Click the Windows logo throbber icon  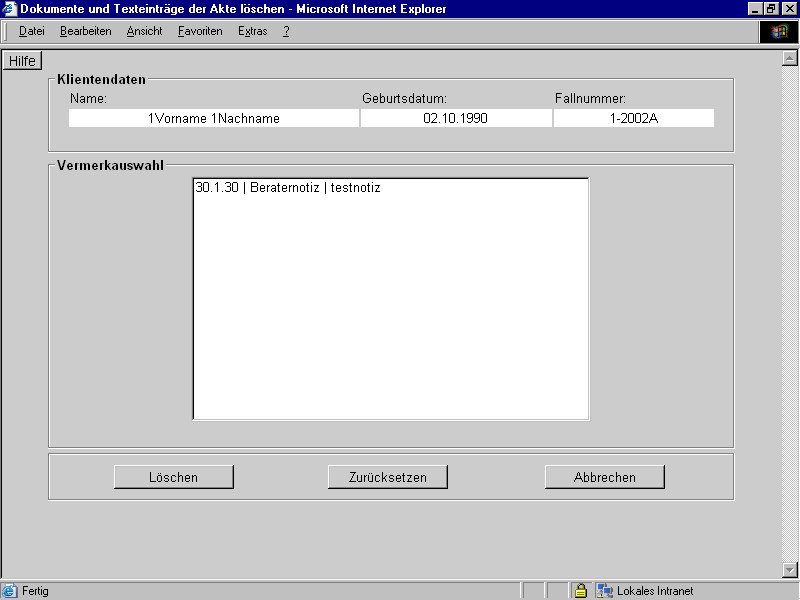click(779, 31)
